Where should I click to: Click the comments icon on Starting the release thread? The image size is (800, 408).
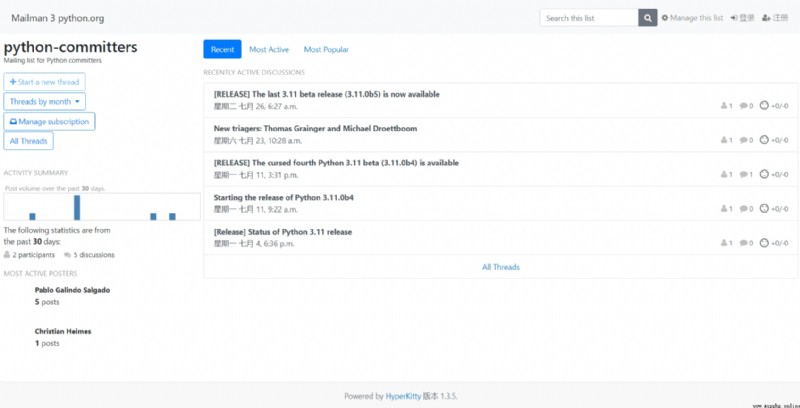pyautogui.click(x=746, y=209)
